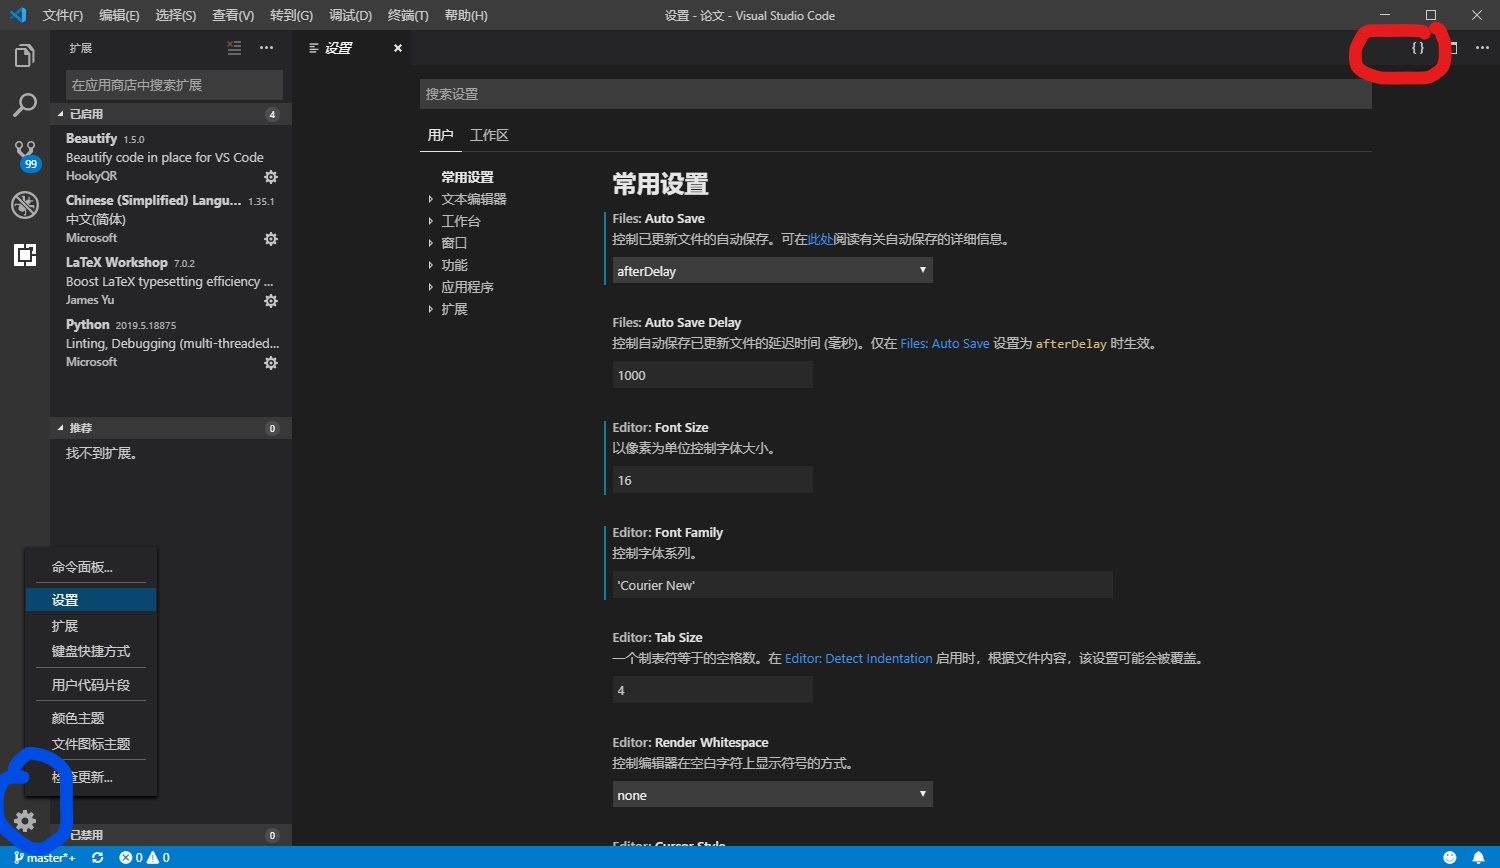Clear the extensions search results icon
Viewport: 1500px width, 868px height.
point(234,48)
